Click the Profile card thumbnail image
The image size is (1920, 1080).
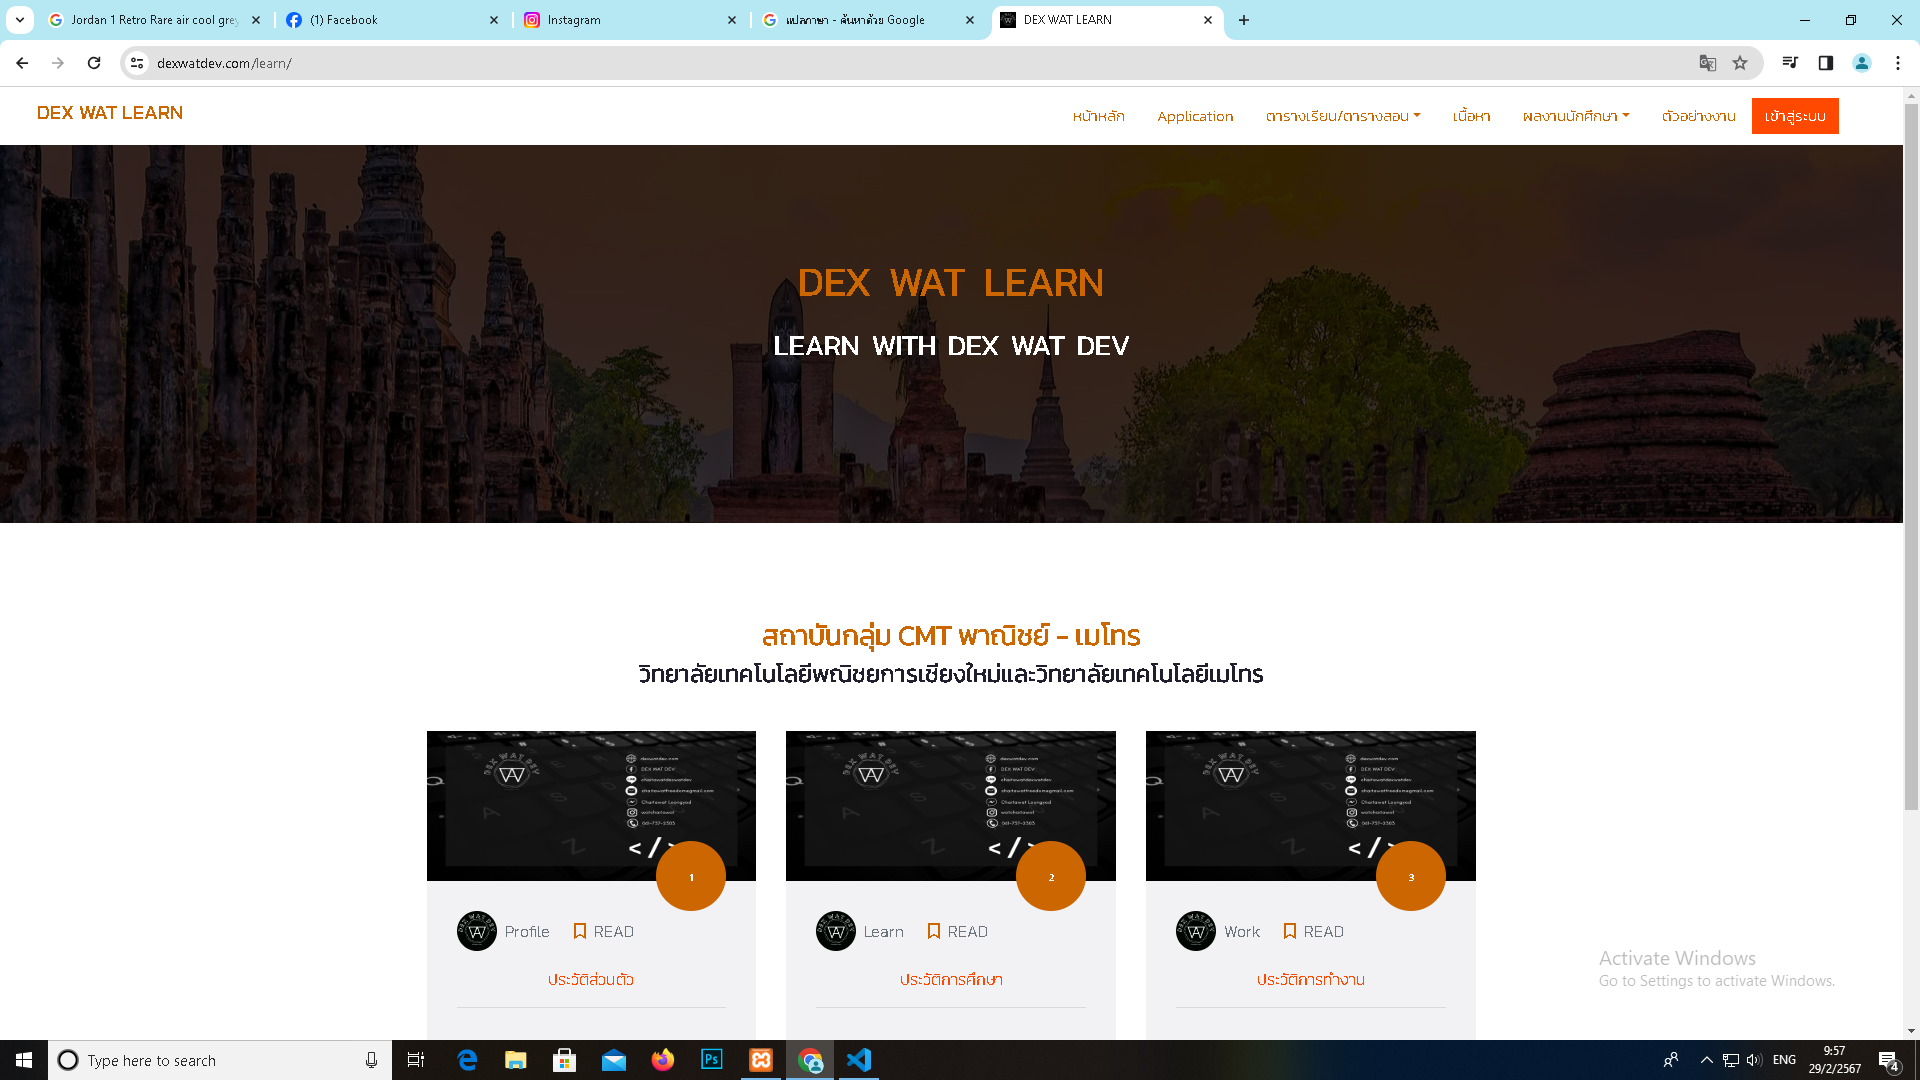pos(591,805)
